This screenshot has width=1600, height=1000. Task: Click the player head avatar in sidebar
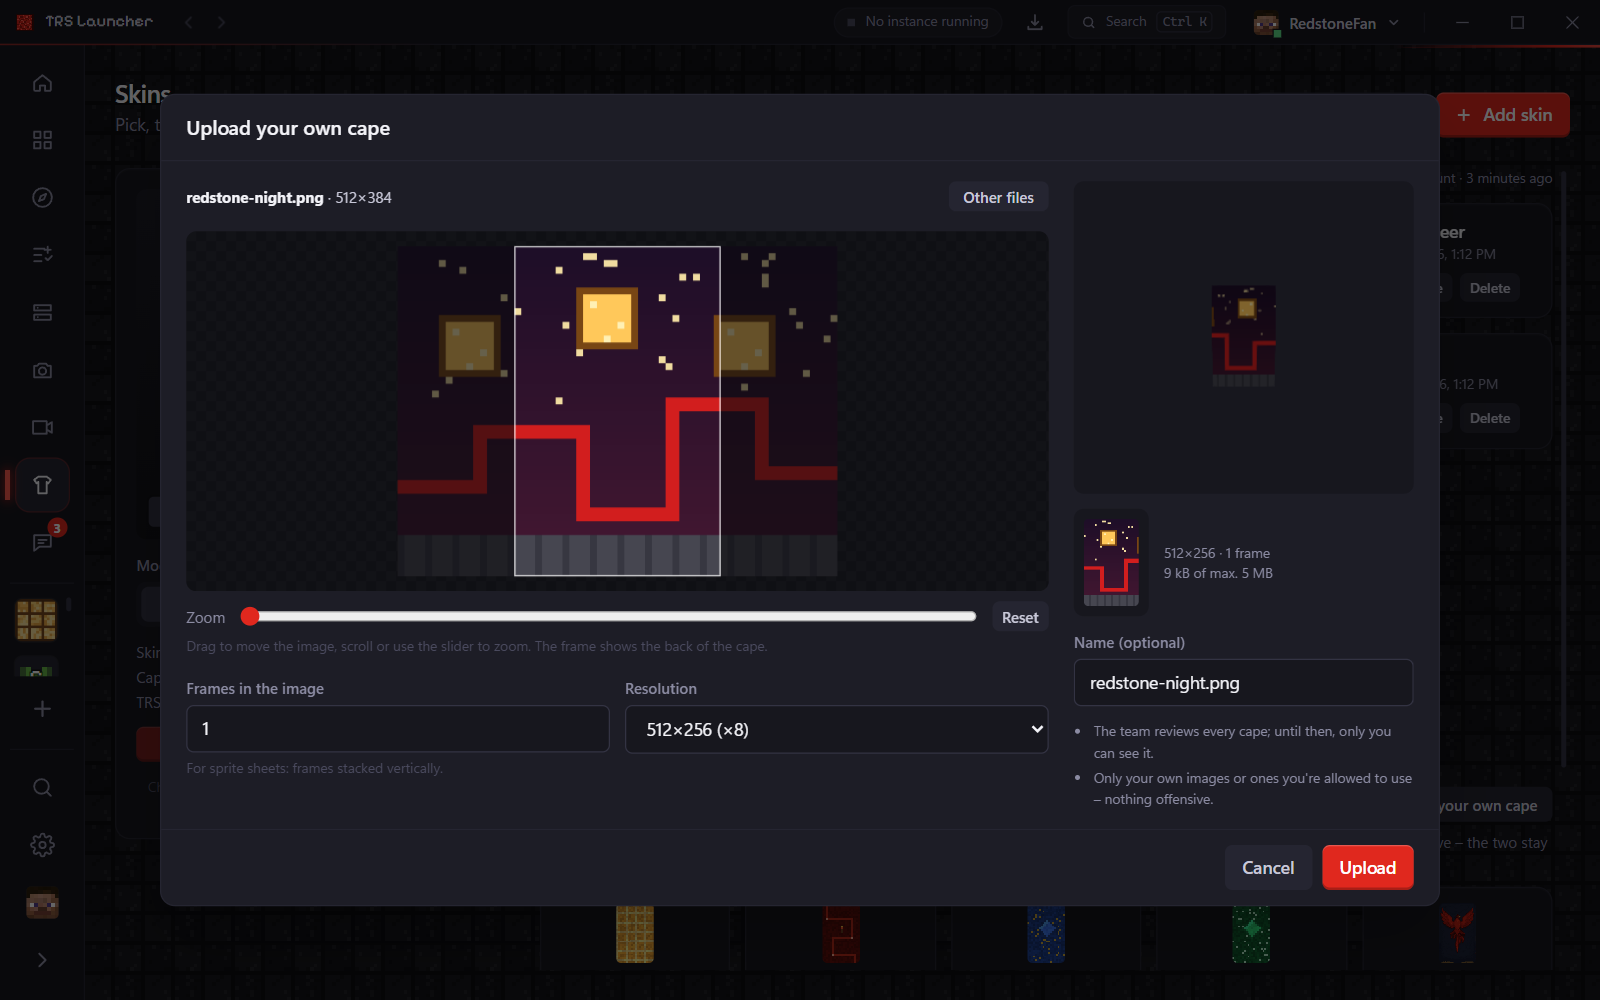click(x=42, y=905)
